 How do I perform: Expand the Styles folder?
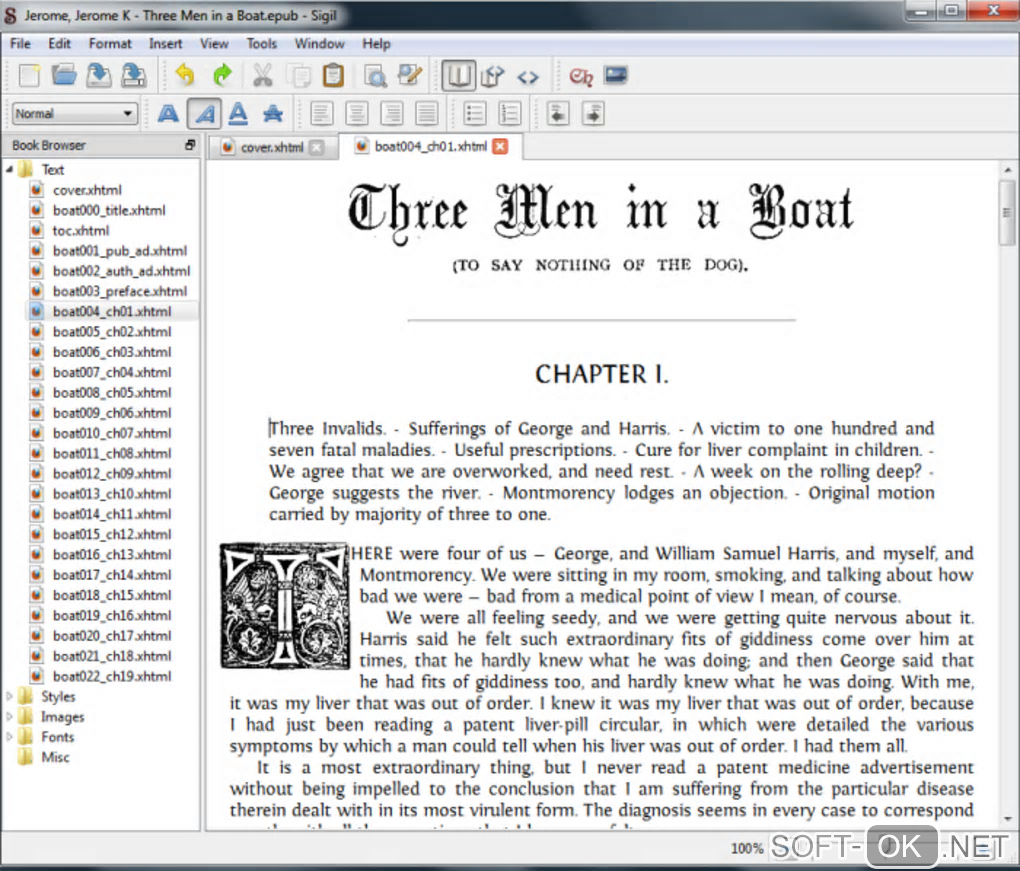pyautogui.click(x=9, y=697)
